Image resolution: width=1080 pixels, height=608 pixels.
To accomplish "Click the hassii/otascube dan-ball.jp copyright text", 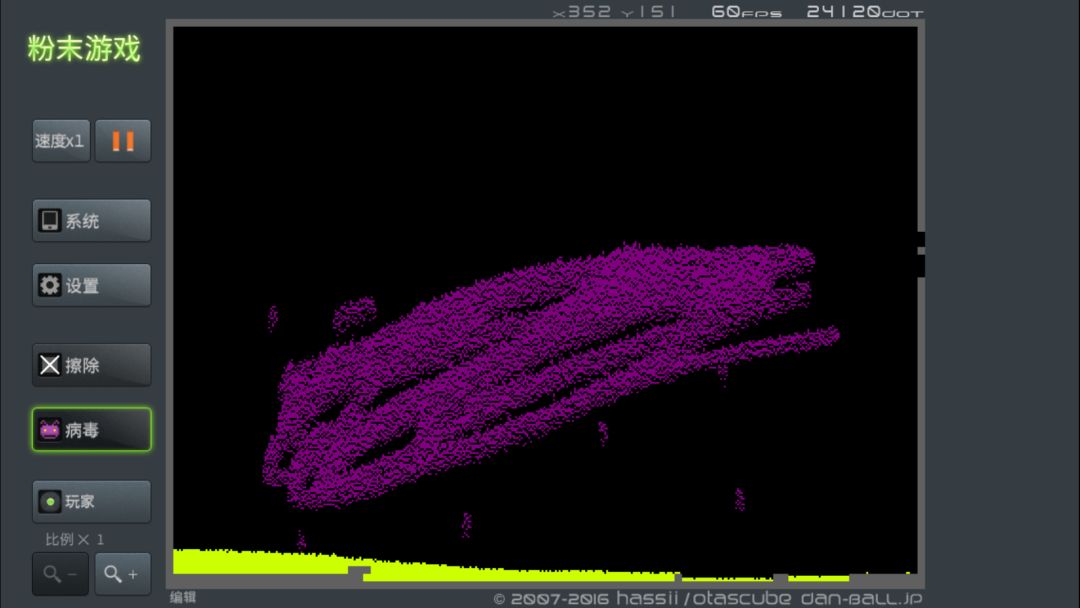I will [x=708, y=598].
